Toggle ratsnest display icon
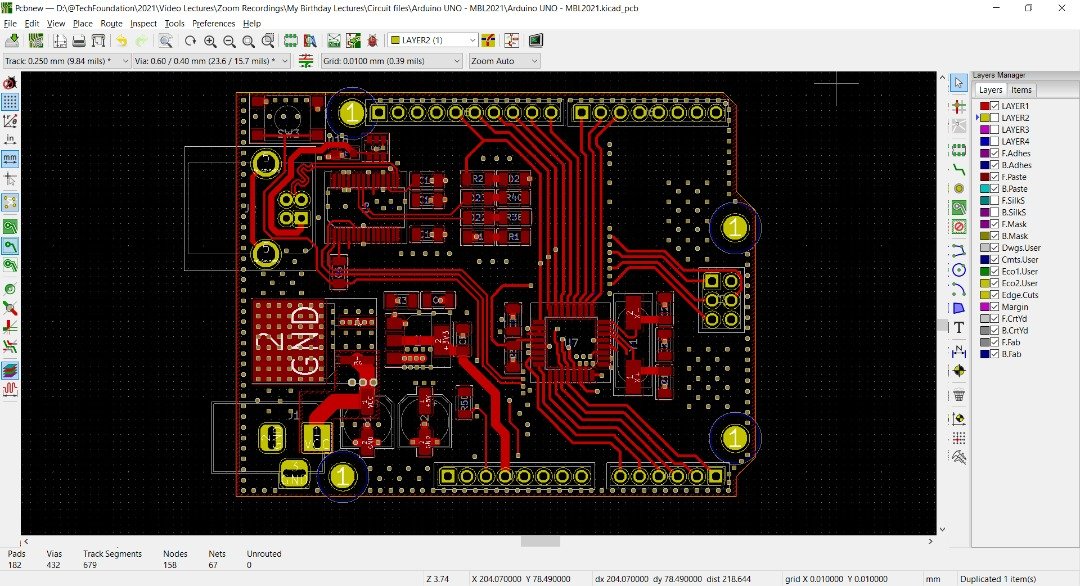1080x586 pixels. pyautogui.click(x=10, y=202)
